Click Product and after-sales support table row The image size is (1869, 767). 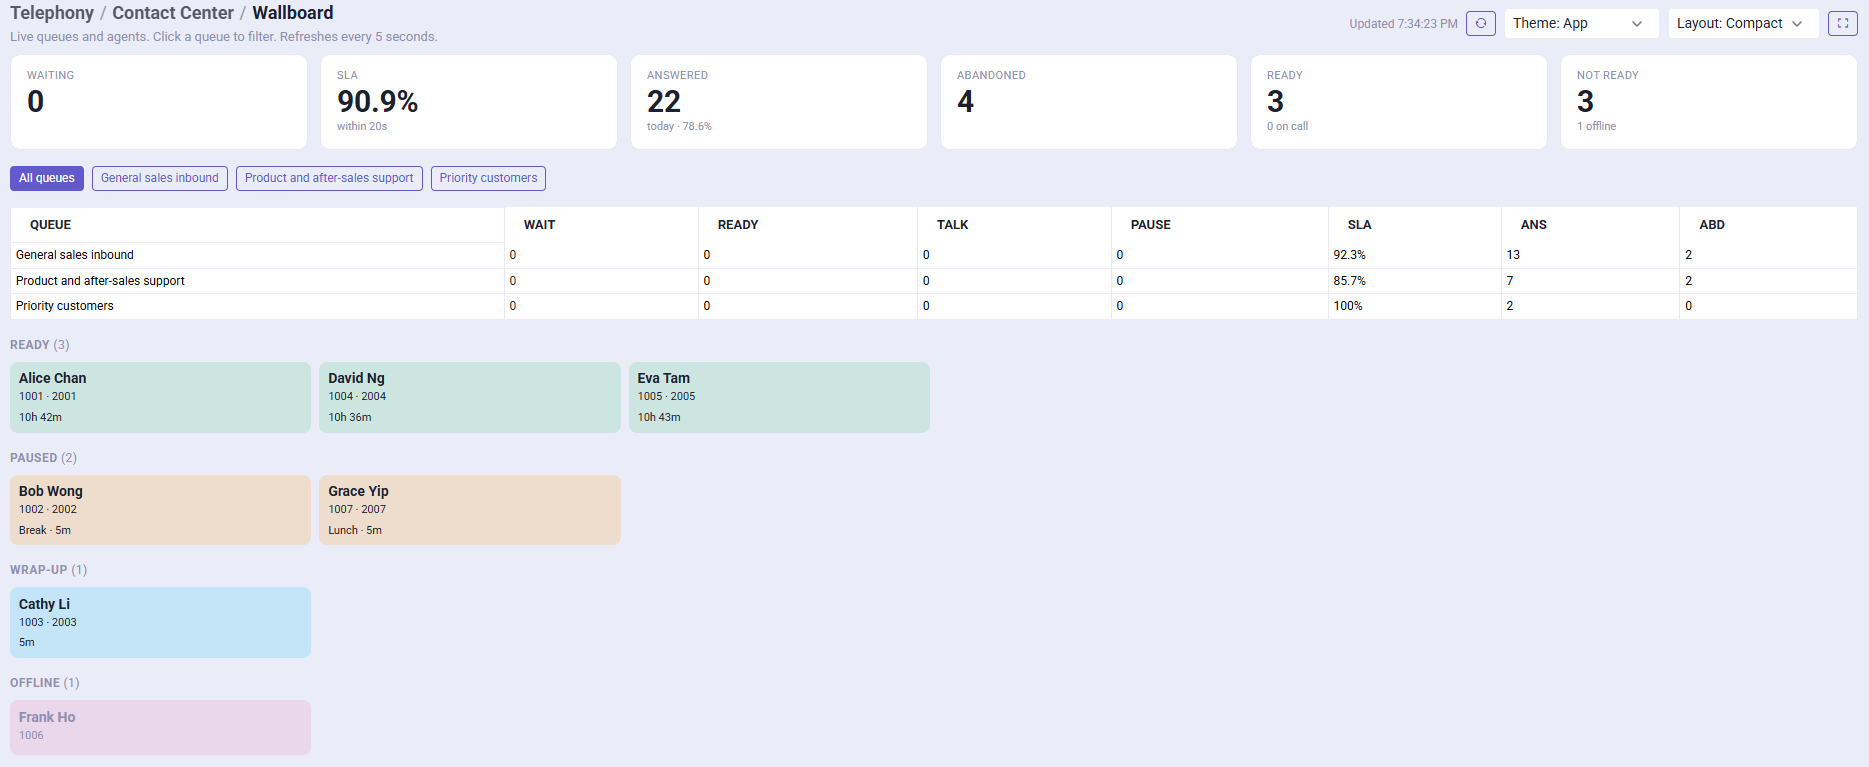[933, 281]
